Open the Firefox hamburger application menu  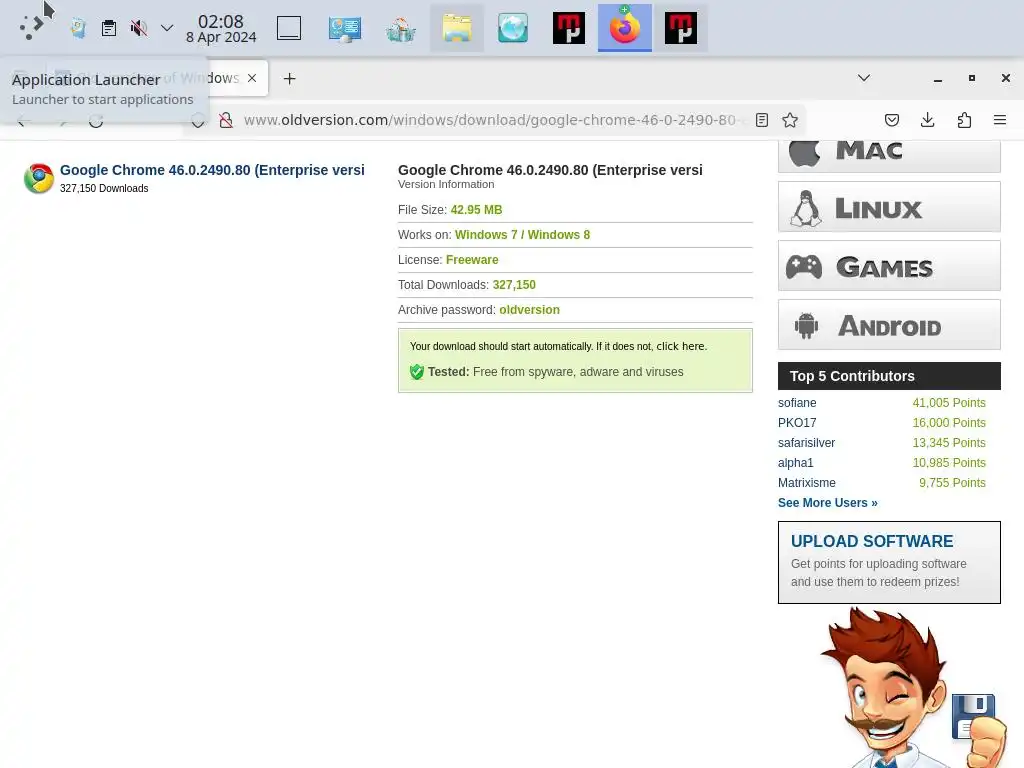[999, 120]
